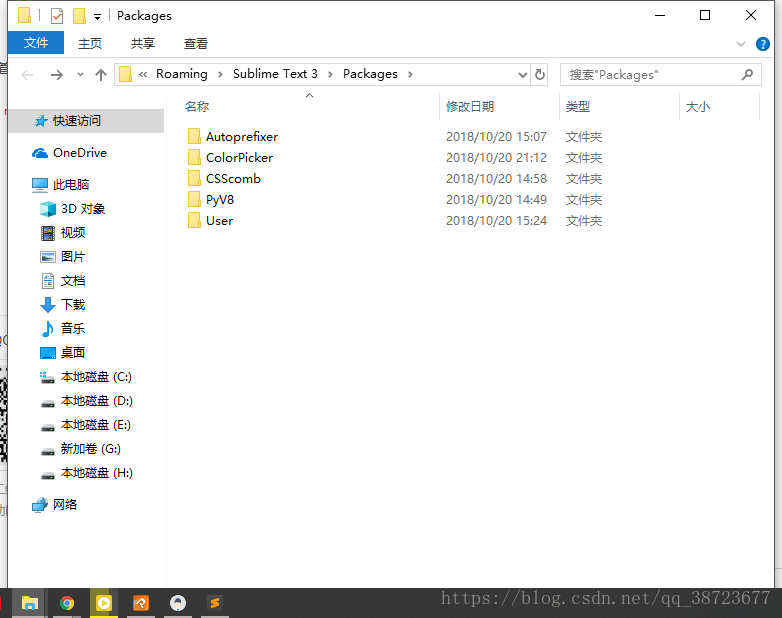Open 新加卷 (G:) drive
The width and height of the screenshot is (782, 618).
(90, 448)
